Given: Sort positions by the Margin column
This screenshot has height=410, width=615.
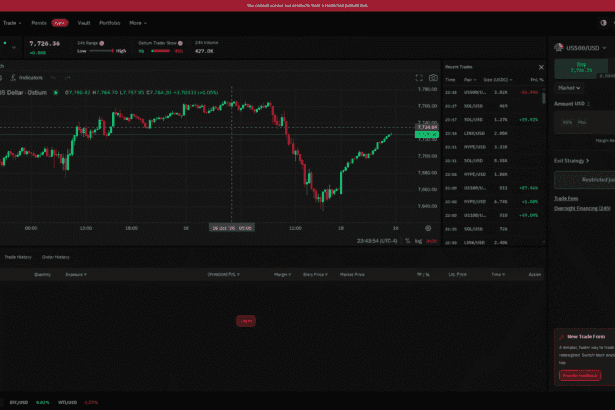Looking at the screenshot, I should coord(282,275).
